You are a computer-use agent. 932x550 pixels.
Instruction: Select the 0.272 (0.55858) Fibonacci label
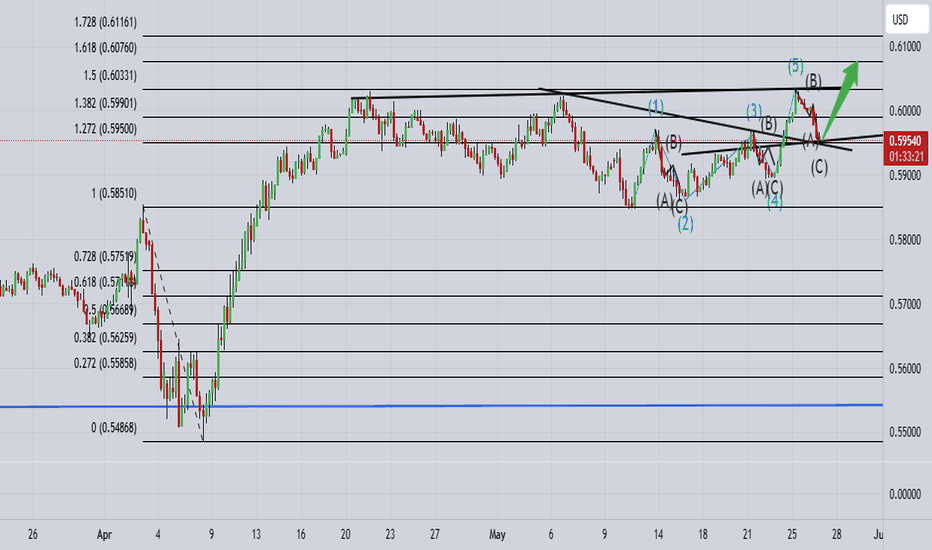pos(105,363)
